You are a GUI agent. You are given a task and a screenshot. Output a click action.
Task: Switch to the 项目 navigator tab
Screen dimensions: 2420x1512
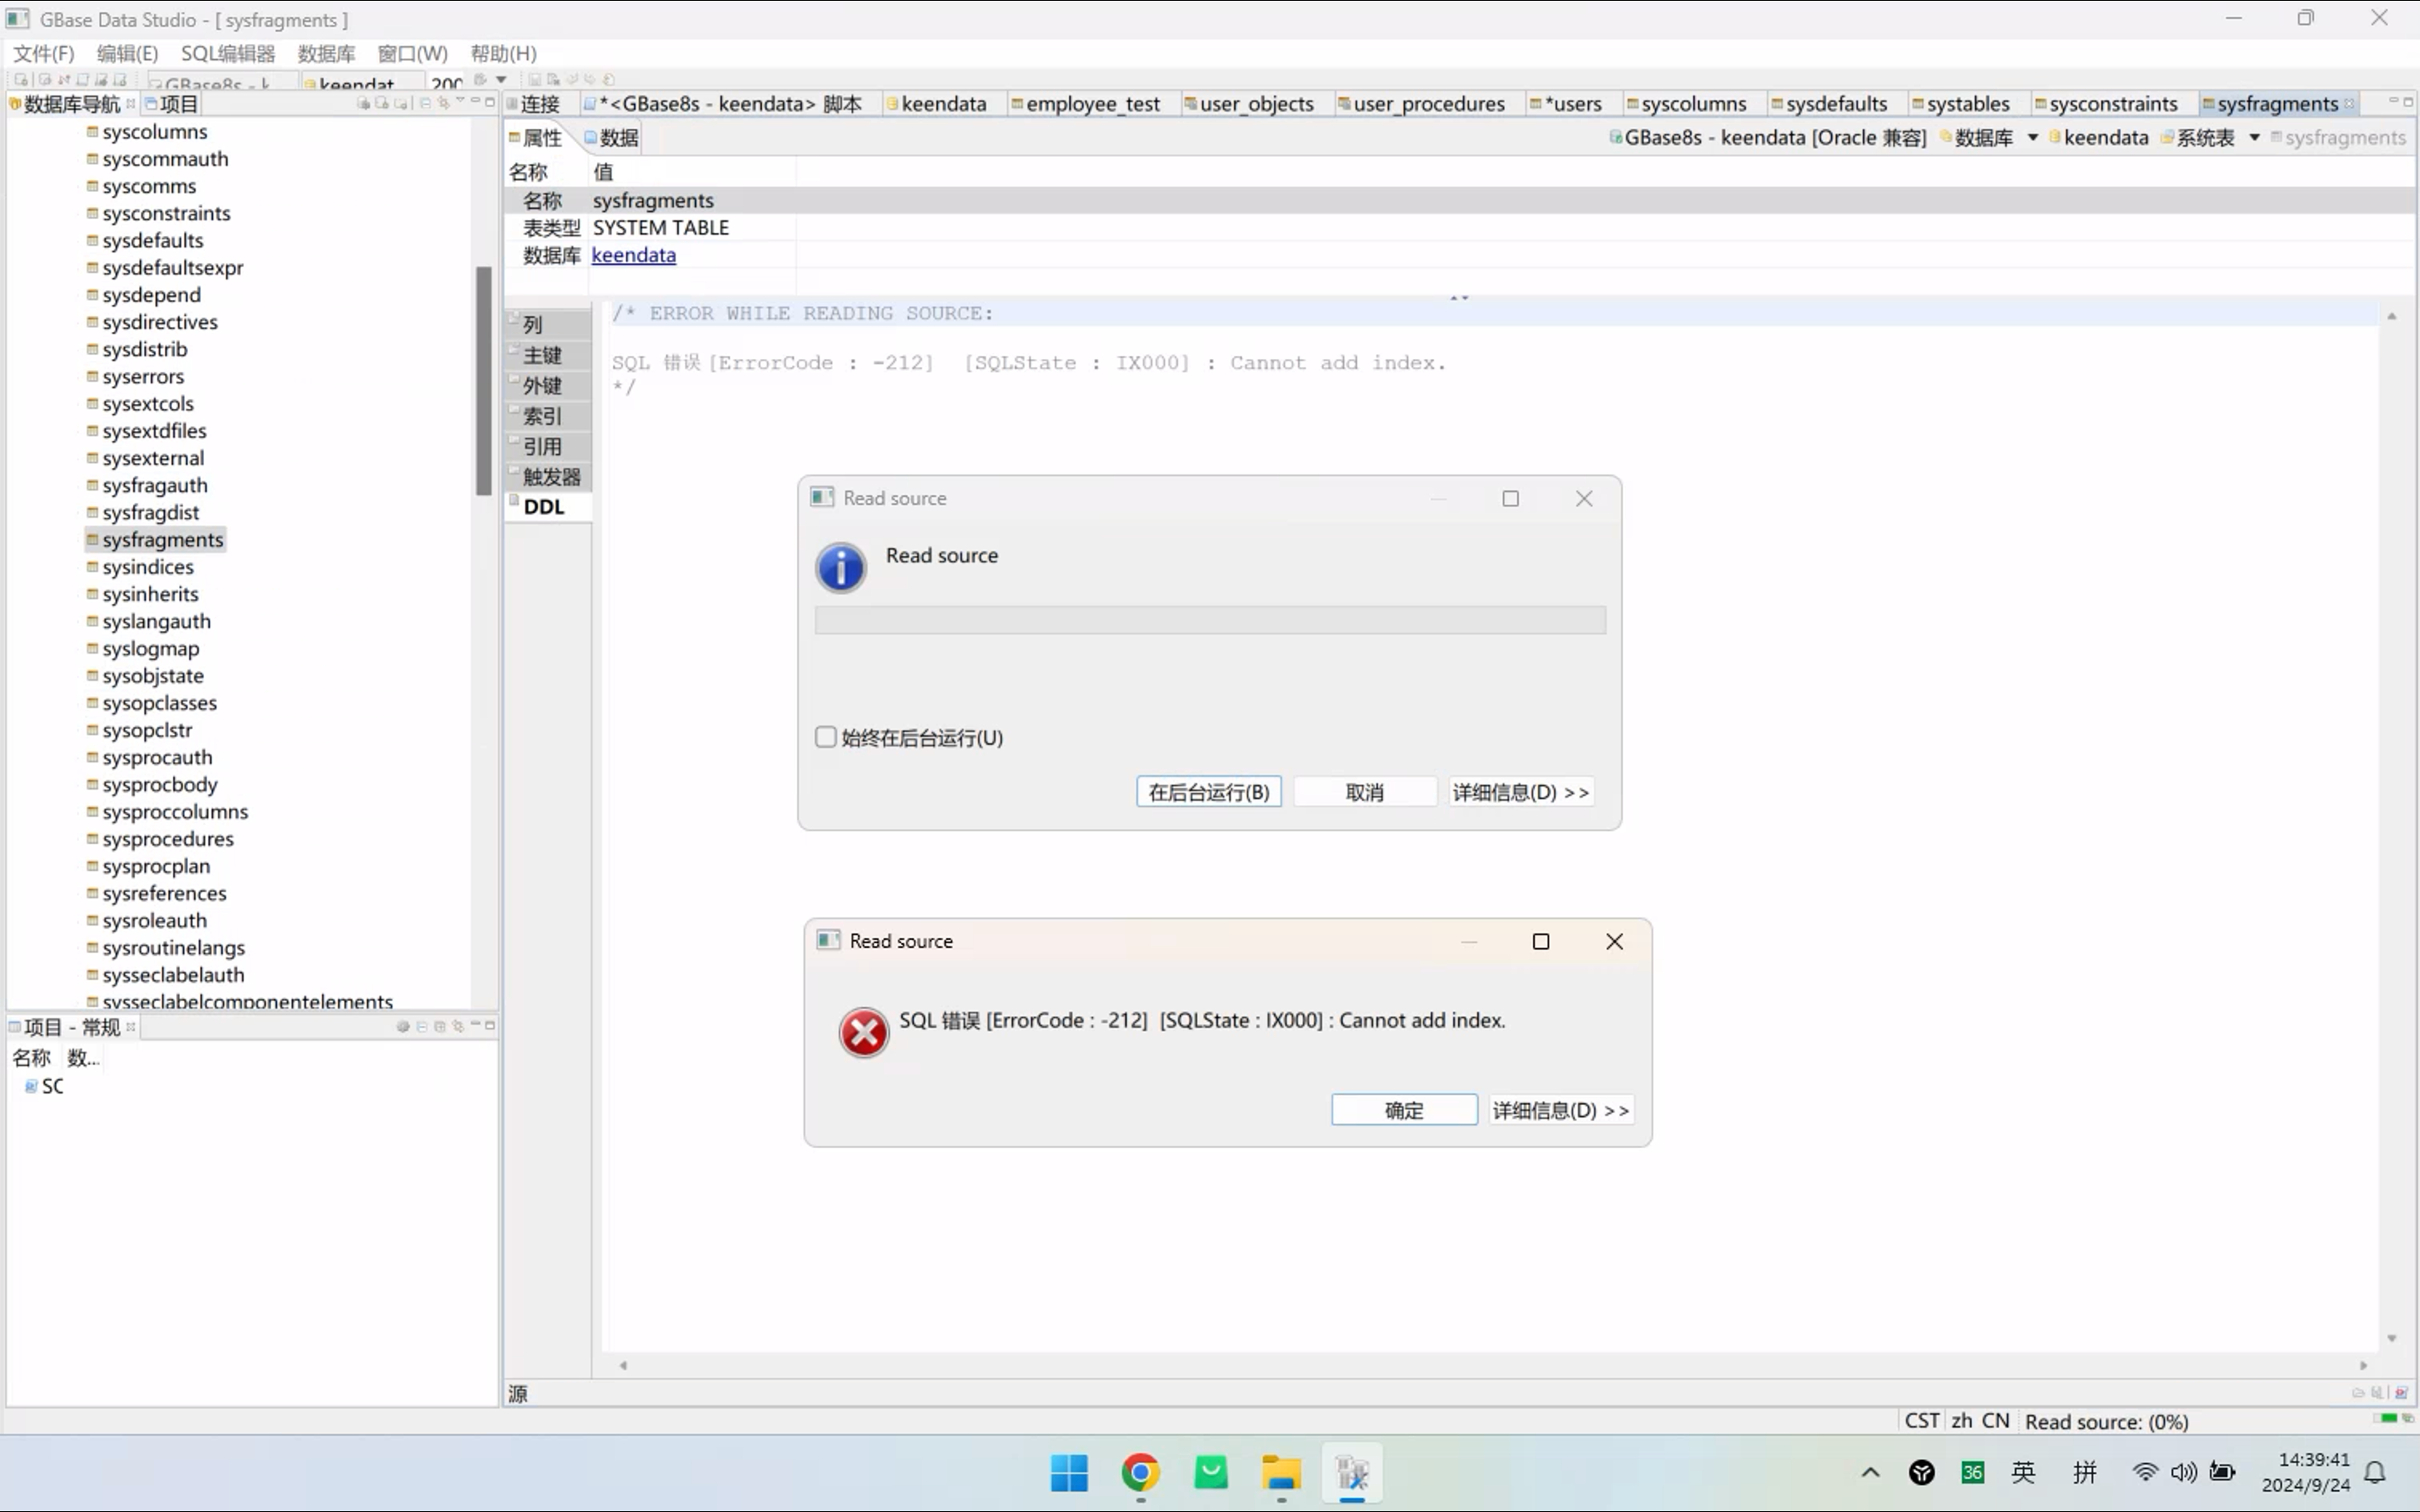click(172, 104)
